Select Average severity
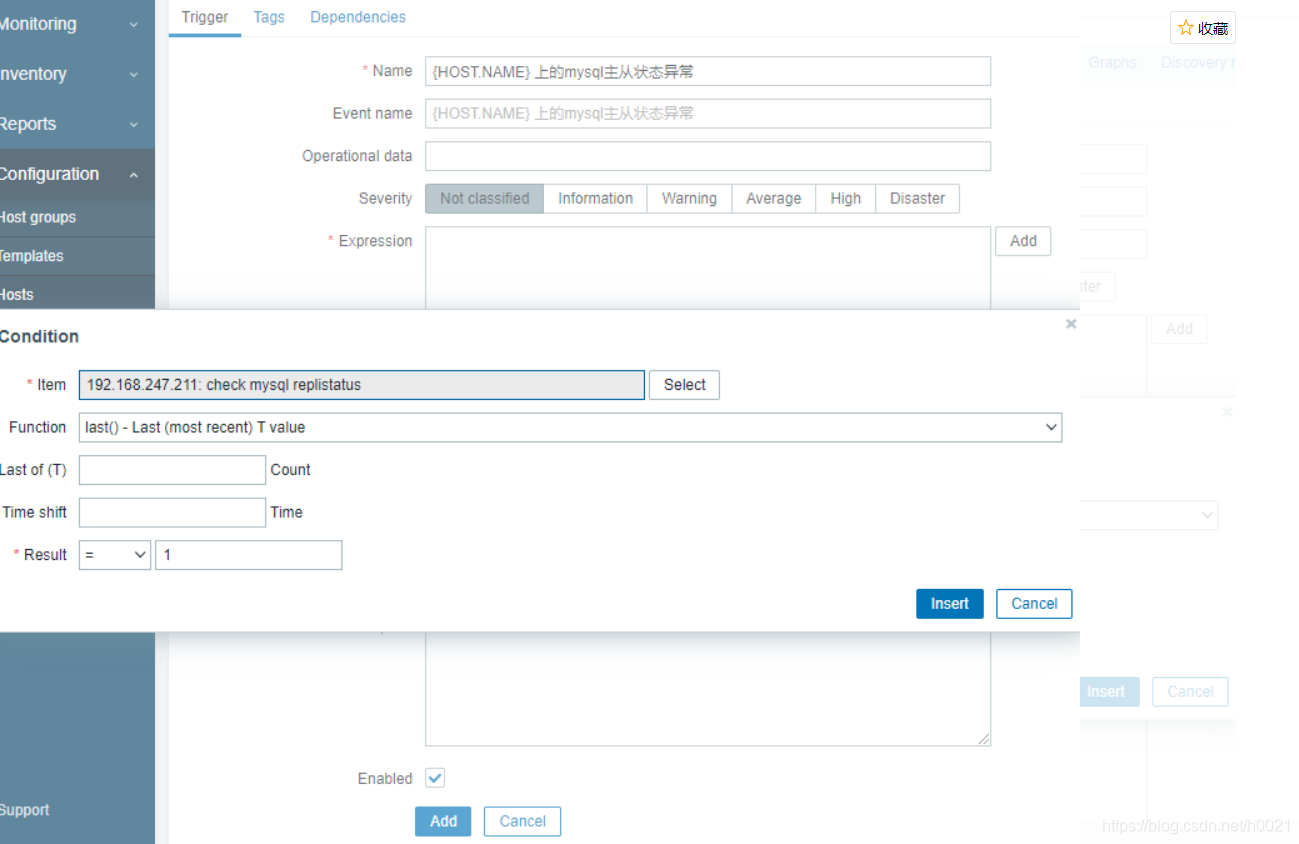This screenshot has width=1299, height=844. tap(773, 198)
